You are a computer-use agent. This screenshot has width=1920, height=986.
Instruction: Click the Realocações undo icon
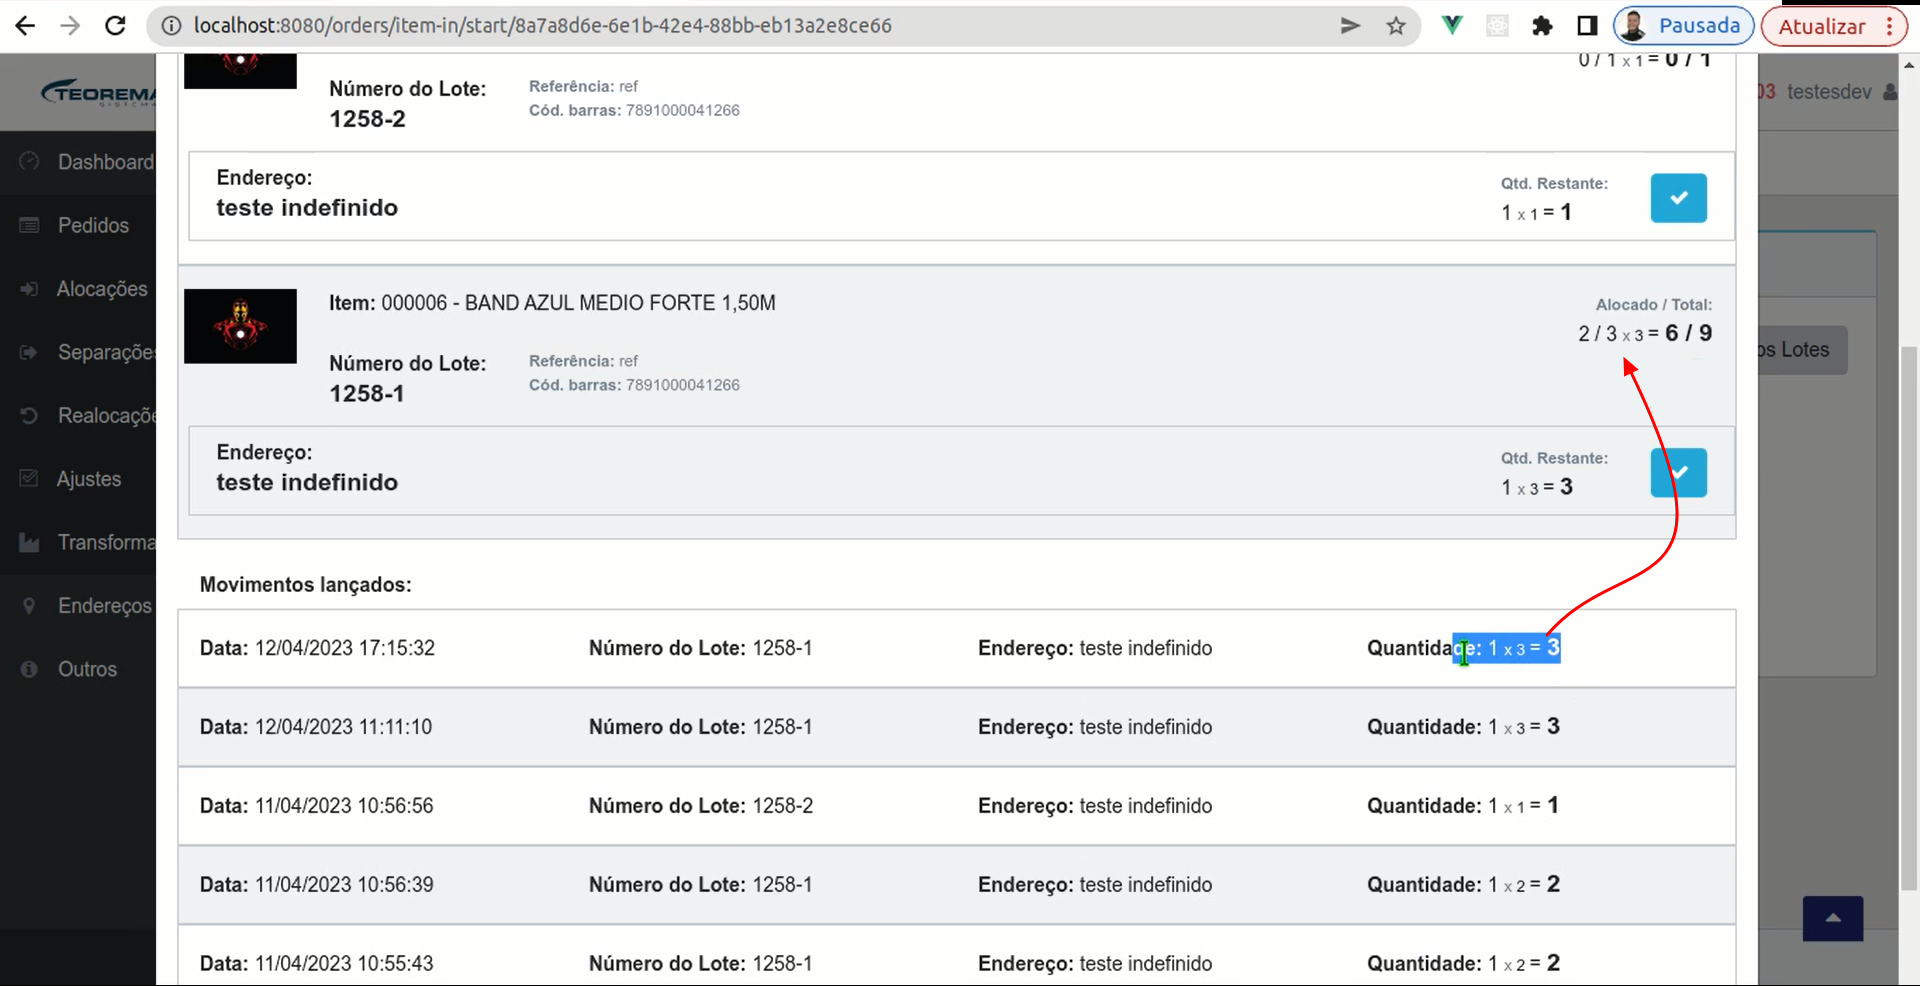point(29,415)
